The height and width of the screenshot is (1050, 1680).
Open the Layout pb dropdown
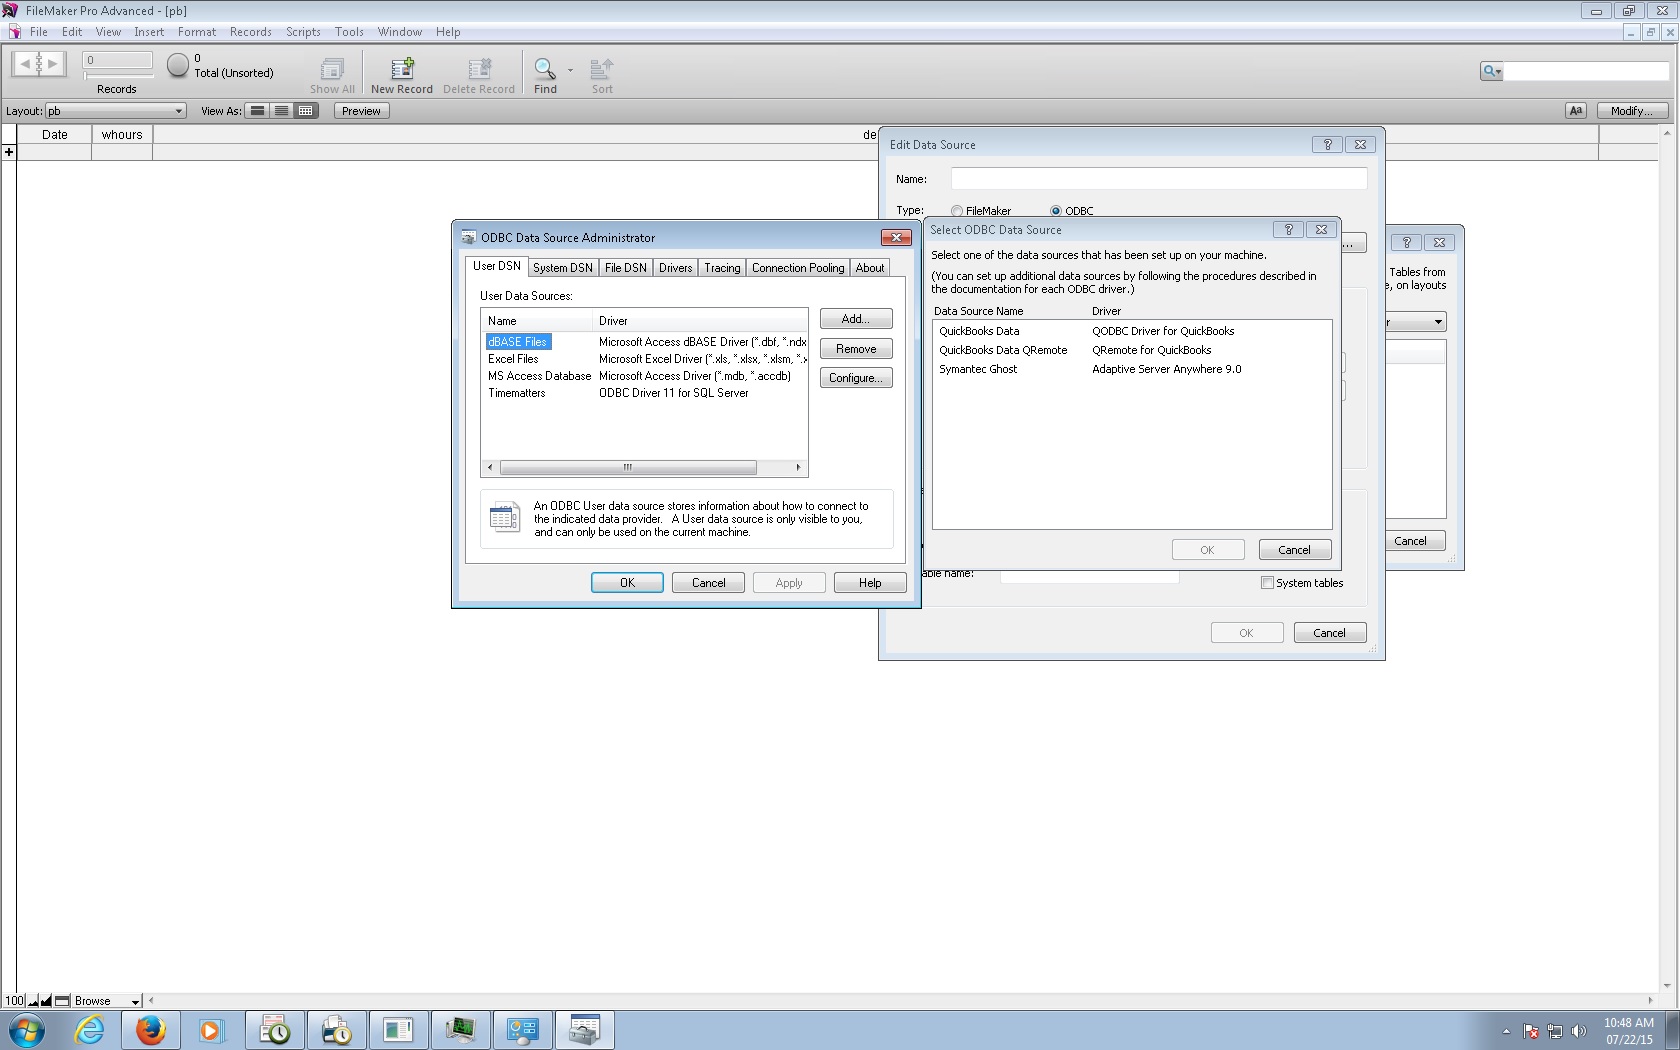(x=116, y=111)
